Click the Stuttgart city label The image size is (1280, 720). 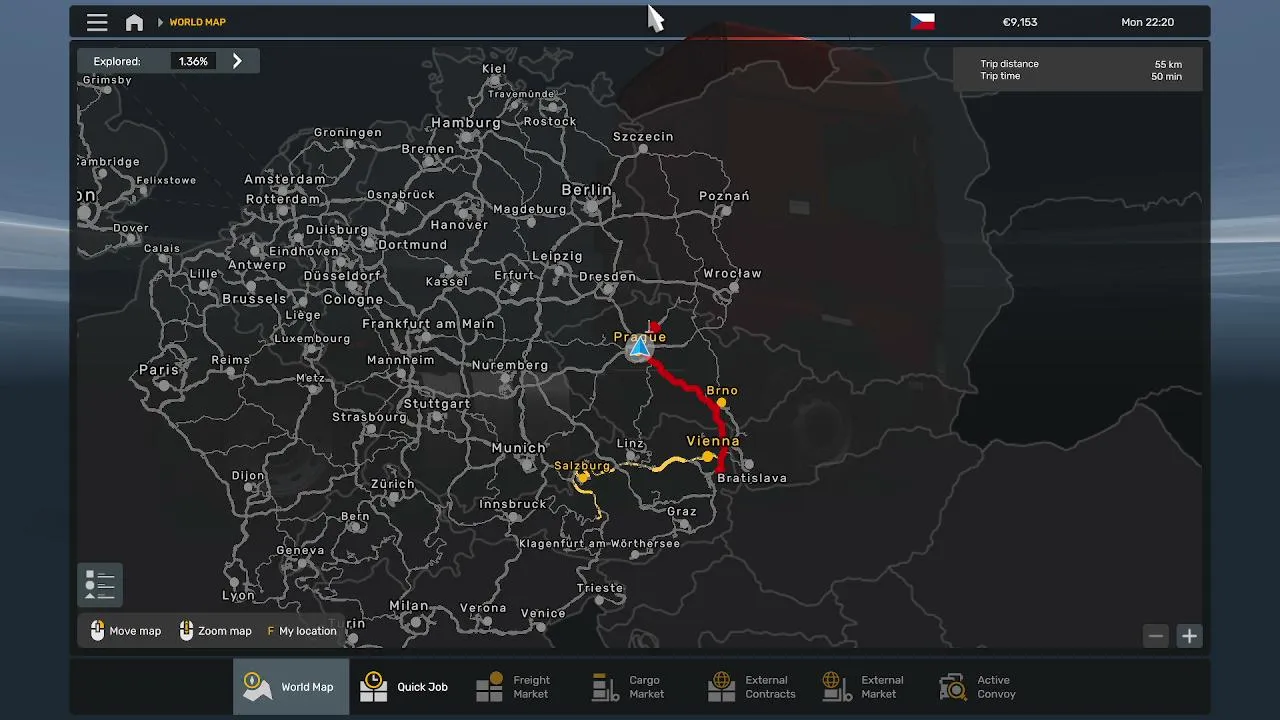pyautogui.click(x=436, y=404)
